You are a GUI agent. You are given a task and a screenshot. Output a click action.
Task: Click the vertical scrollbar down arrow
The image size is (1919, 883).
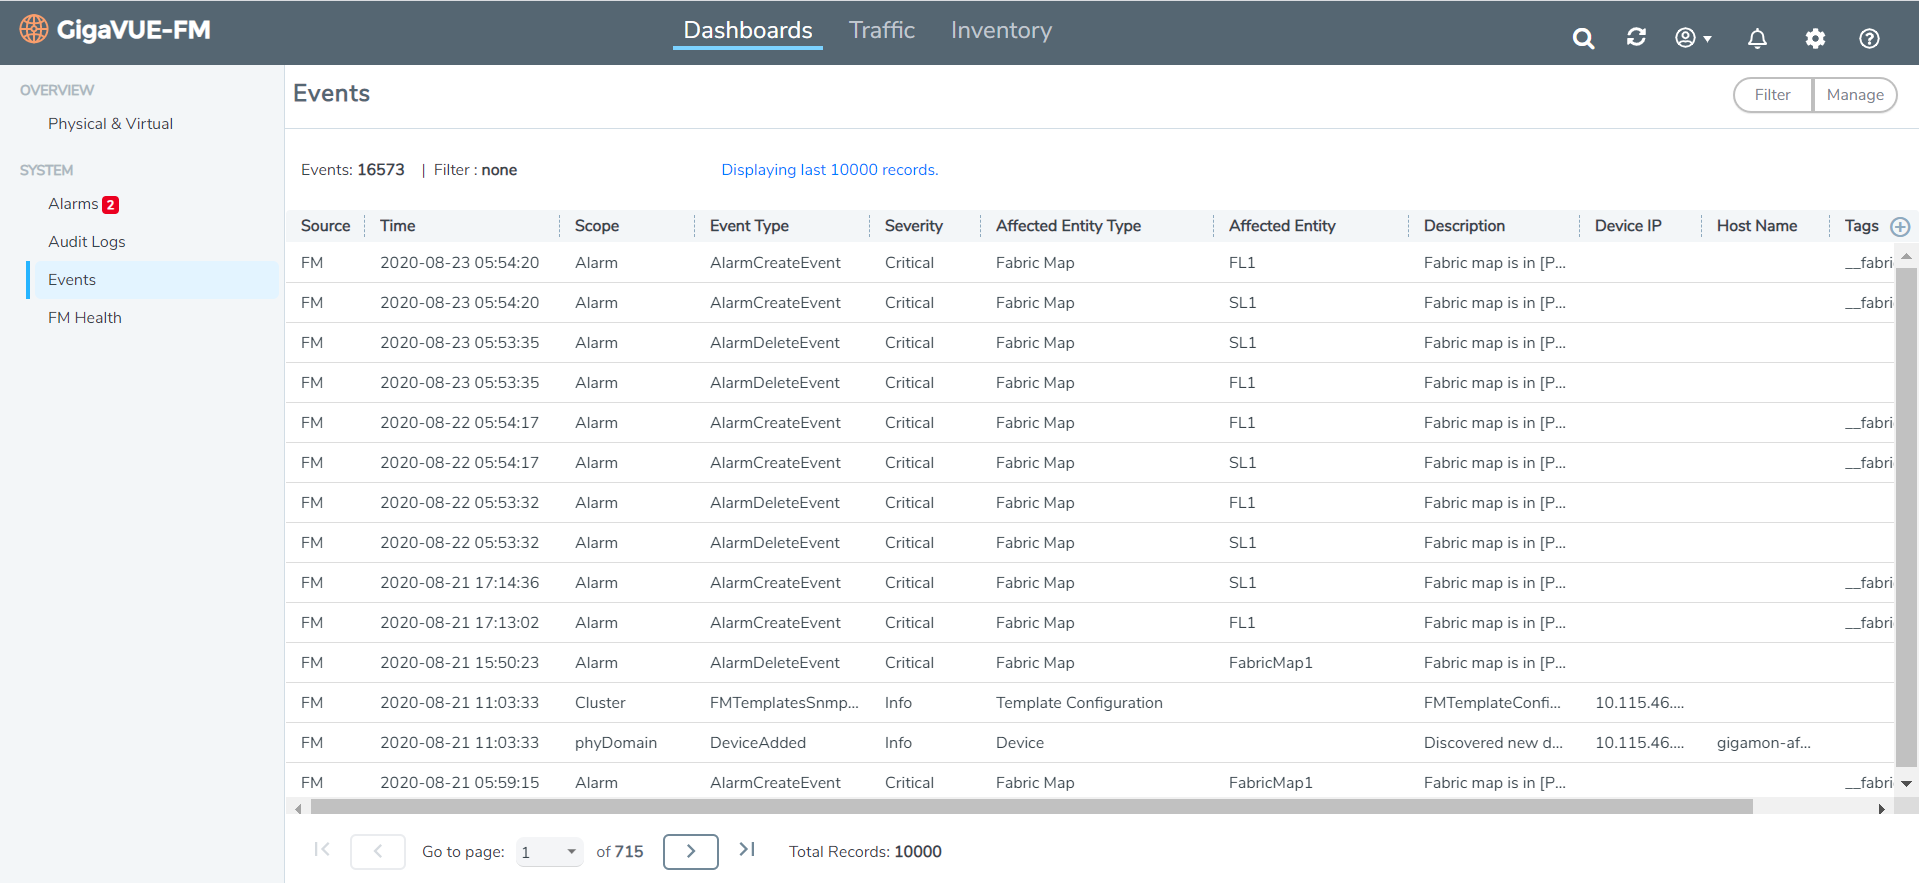point(1906,783)
